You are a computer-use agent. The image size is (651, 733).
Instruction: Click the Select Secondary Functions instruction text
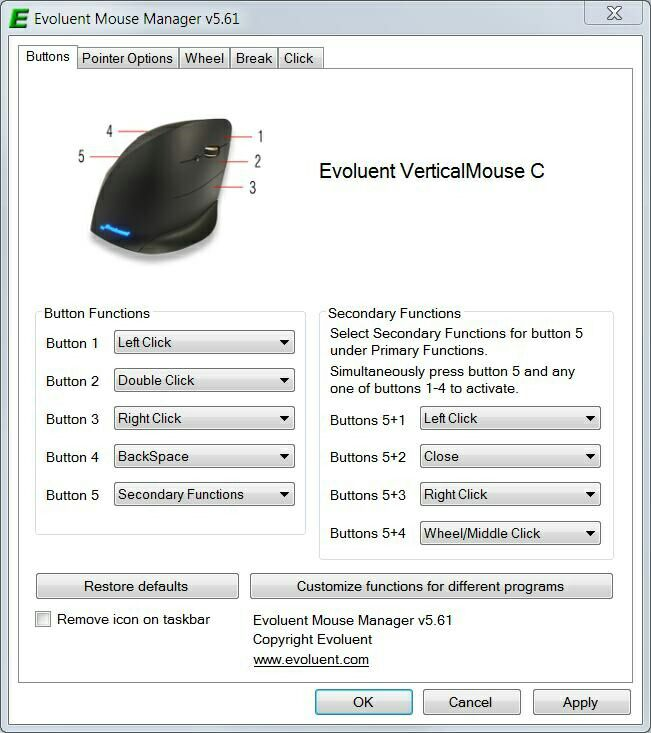coord(456,342)
